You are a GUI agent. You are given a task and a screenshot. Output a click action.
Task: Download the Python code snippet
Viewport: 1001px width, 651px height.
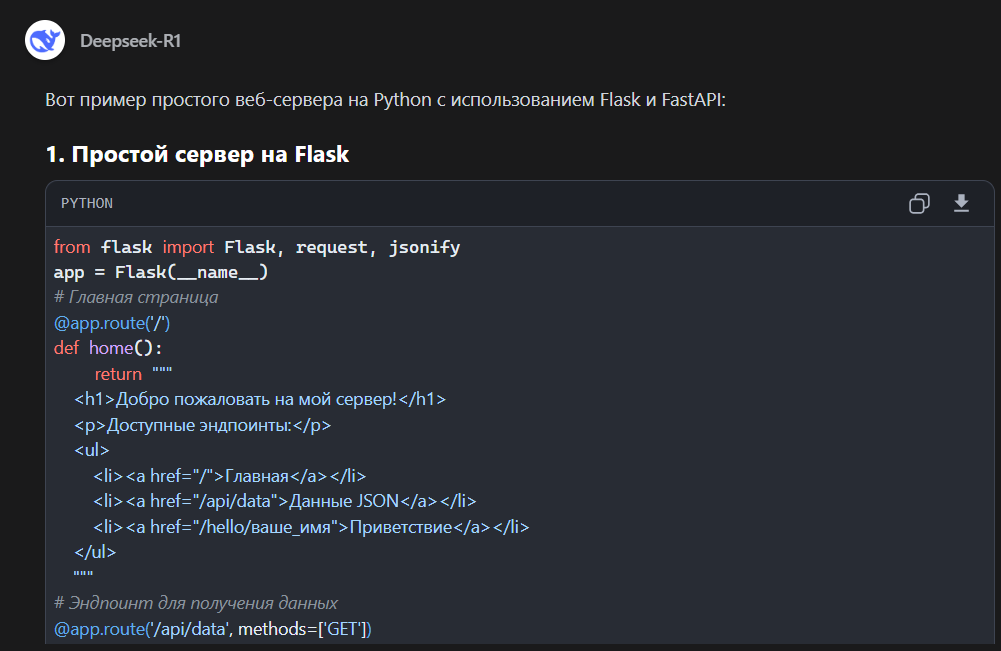tap(961, 204)
